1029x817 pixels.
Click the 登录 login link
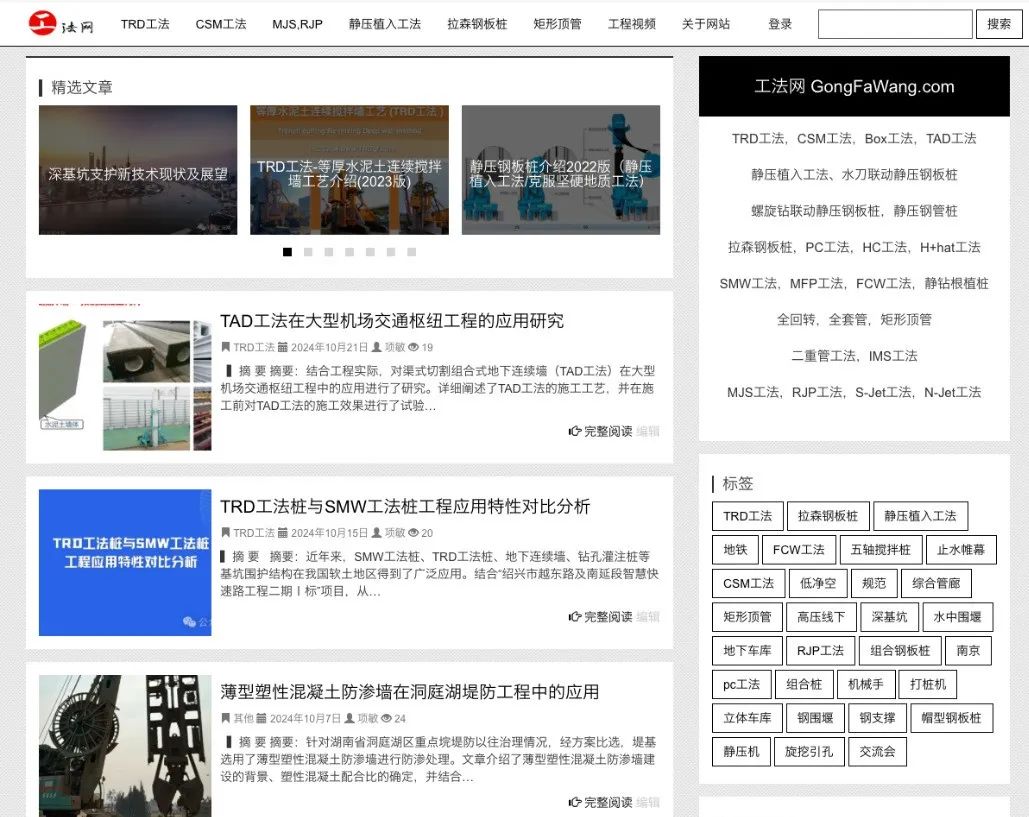pos(780,24)
